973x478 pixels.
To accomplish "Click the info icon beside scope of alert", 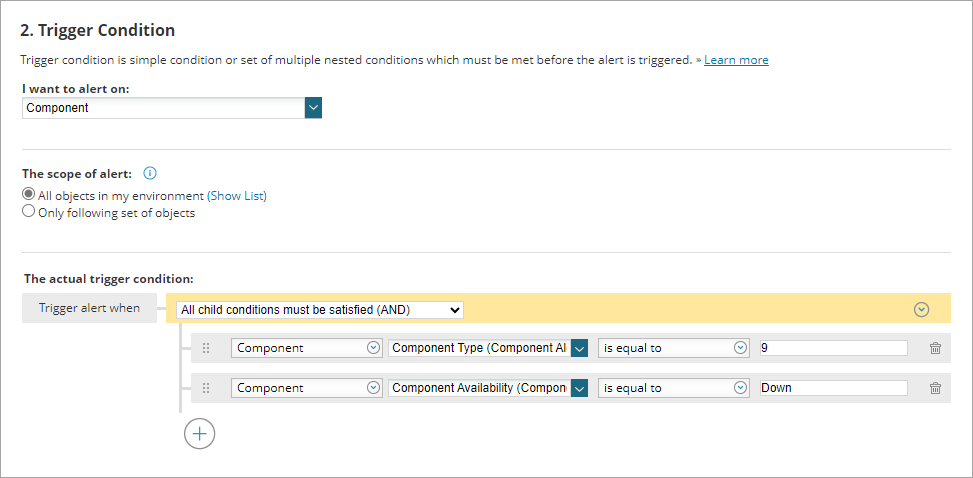I will click(150, 173).
